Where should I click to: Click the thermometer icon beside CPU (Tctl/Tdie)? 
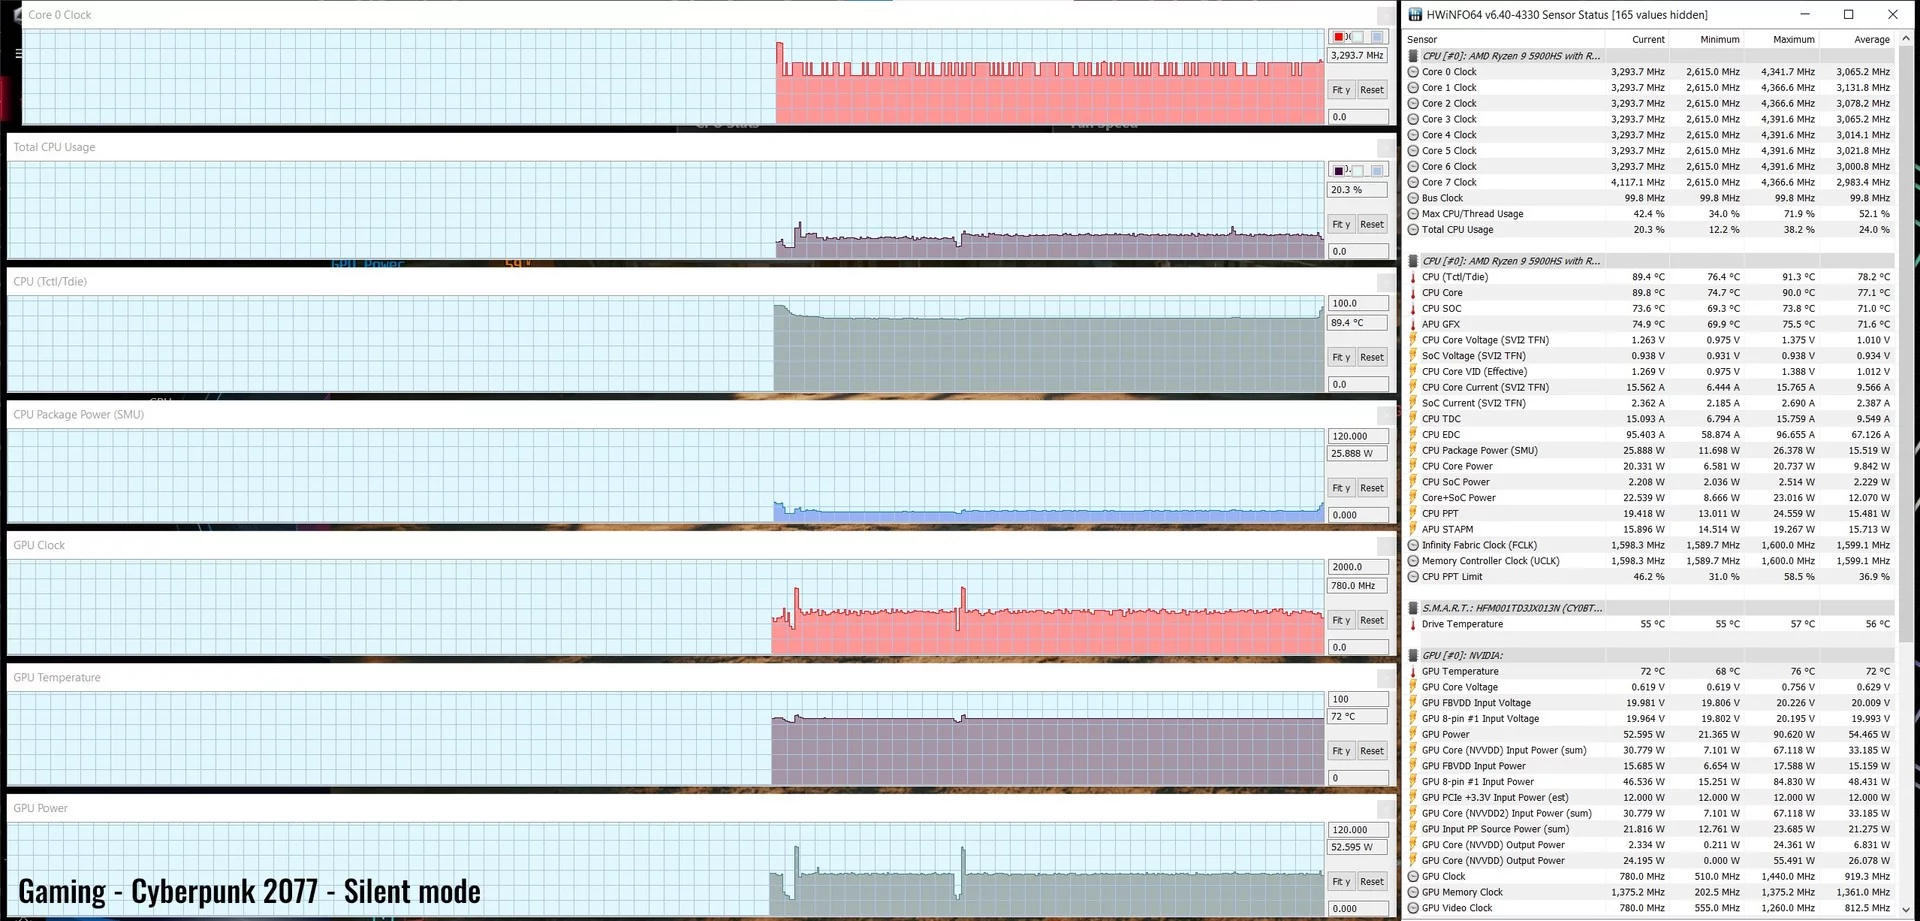tap(1413, 277)
